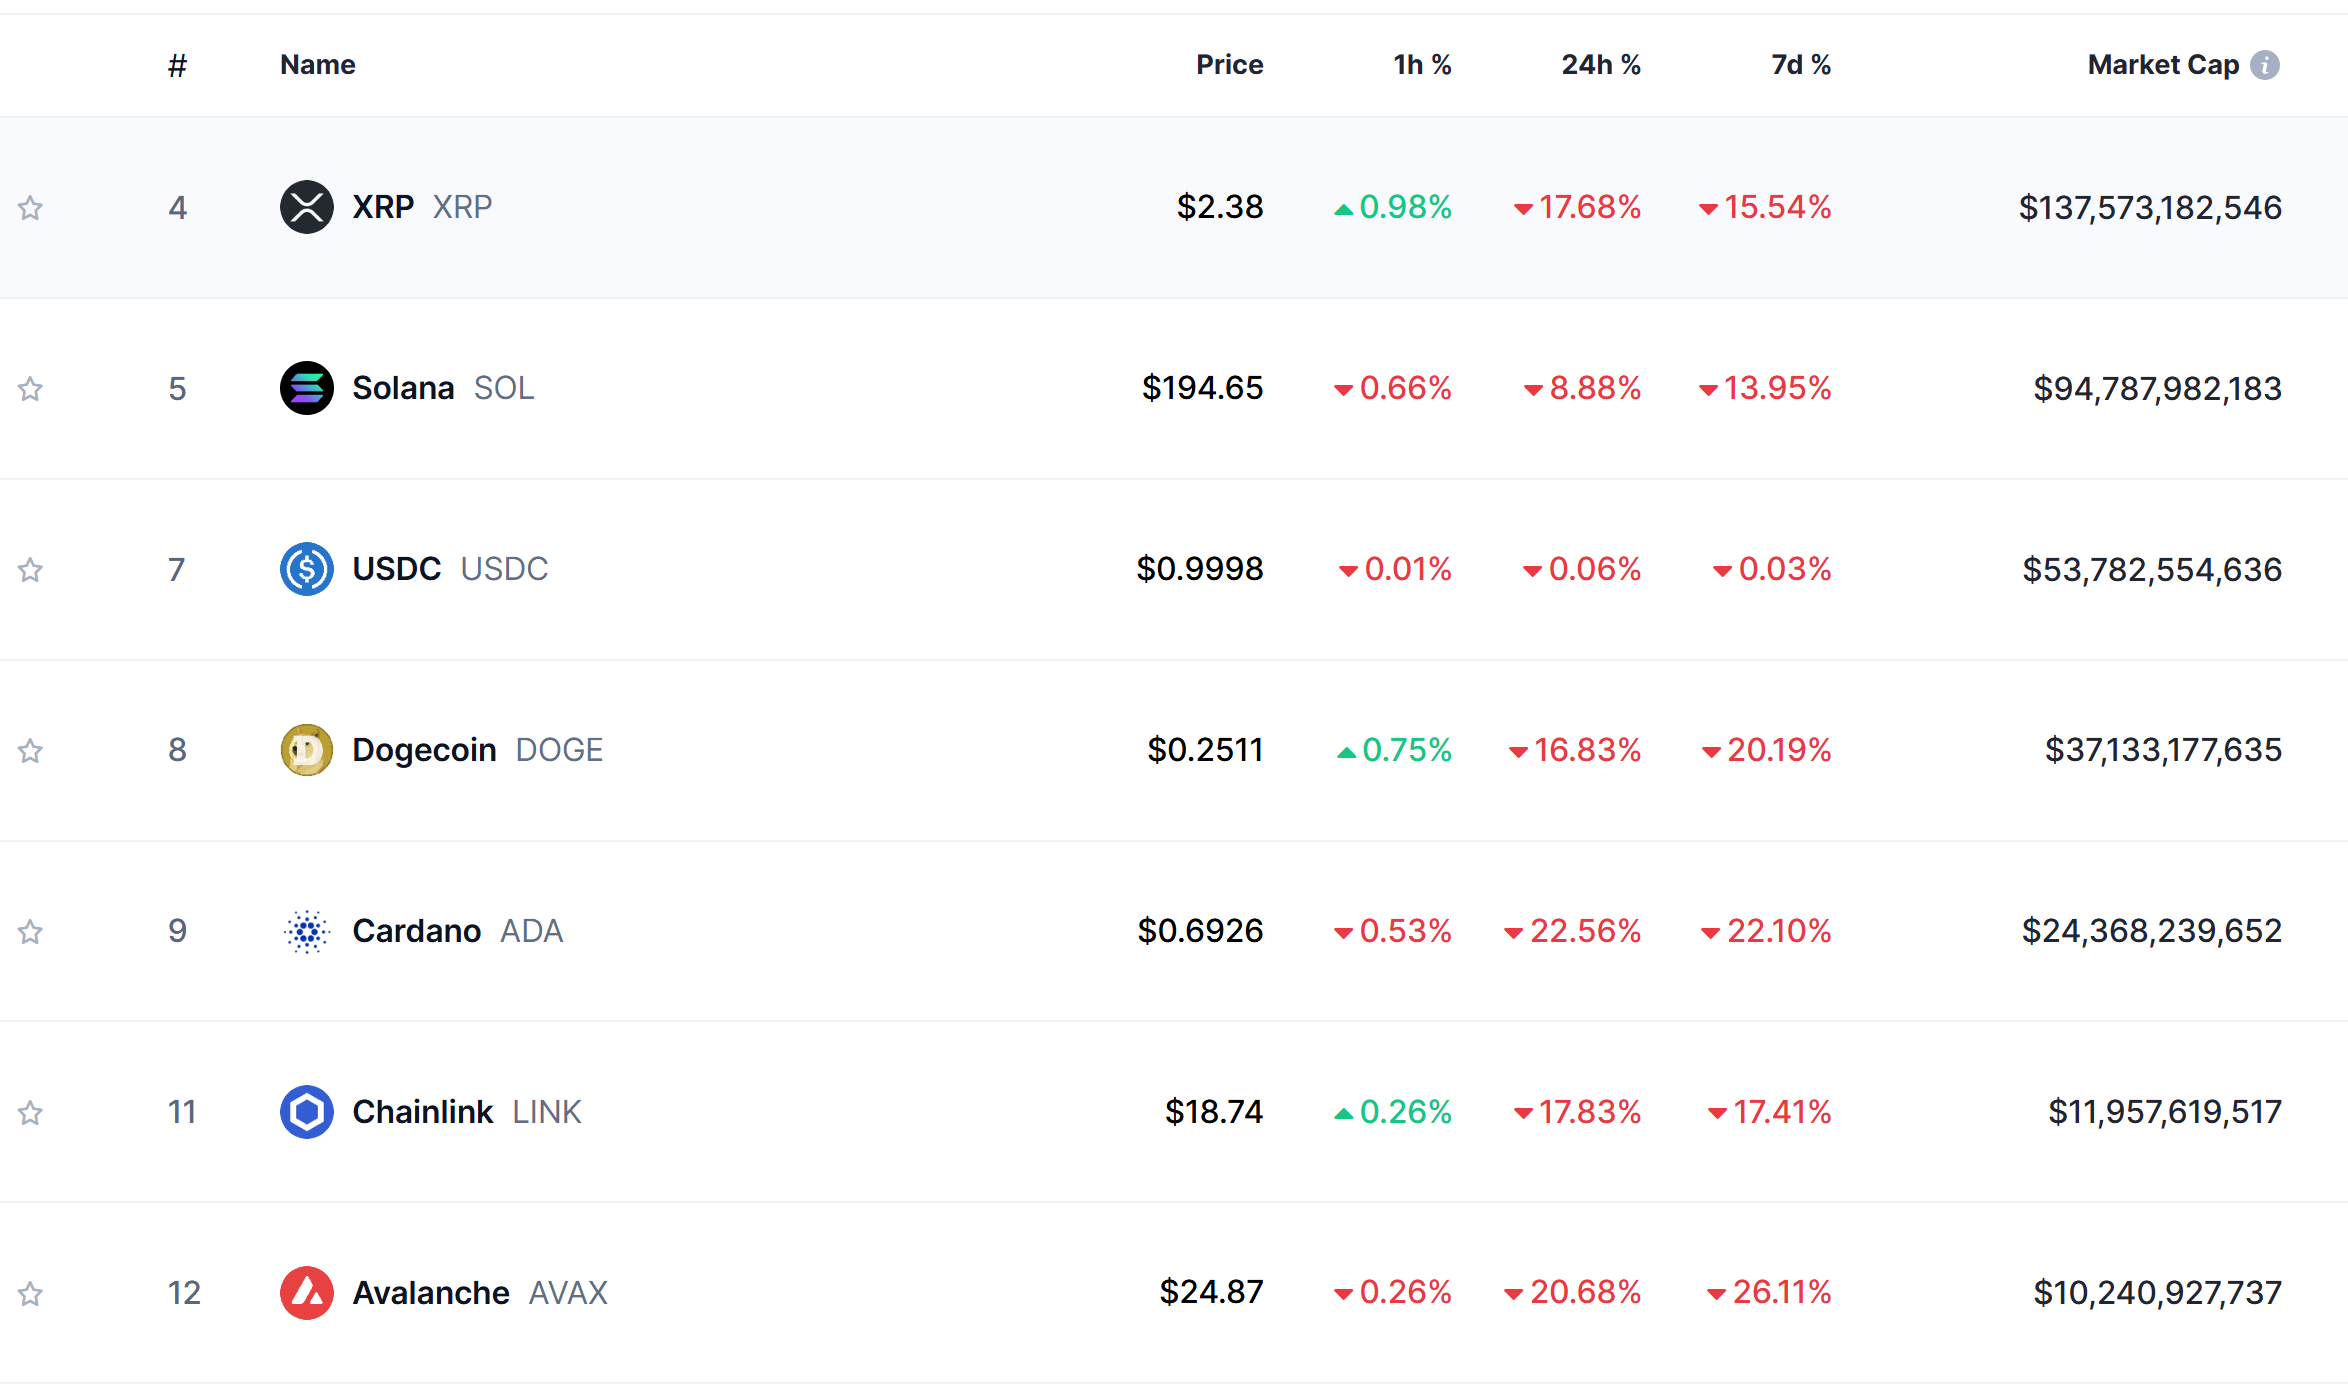
Task: Toggle the Avalanche watchlist star
Action: coord(31,1294)
